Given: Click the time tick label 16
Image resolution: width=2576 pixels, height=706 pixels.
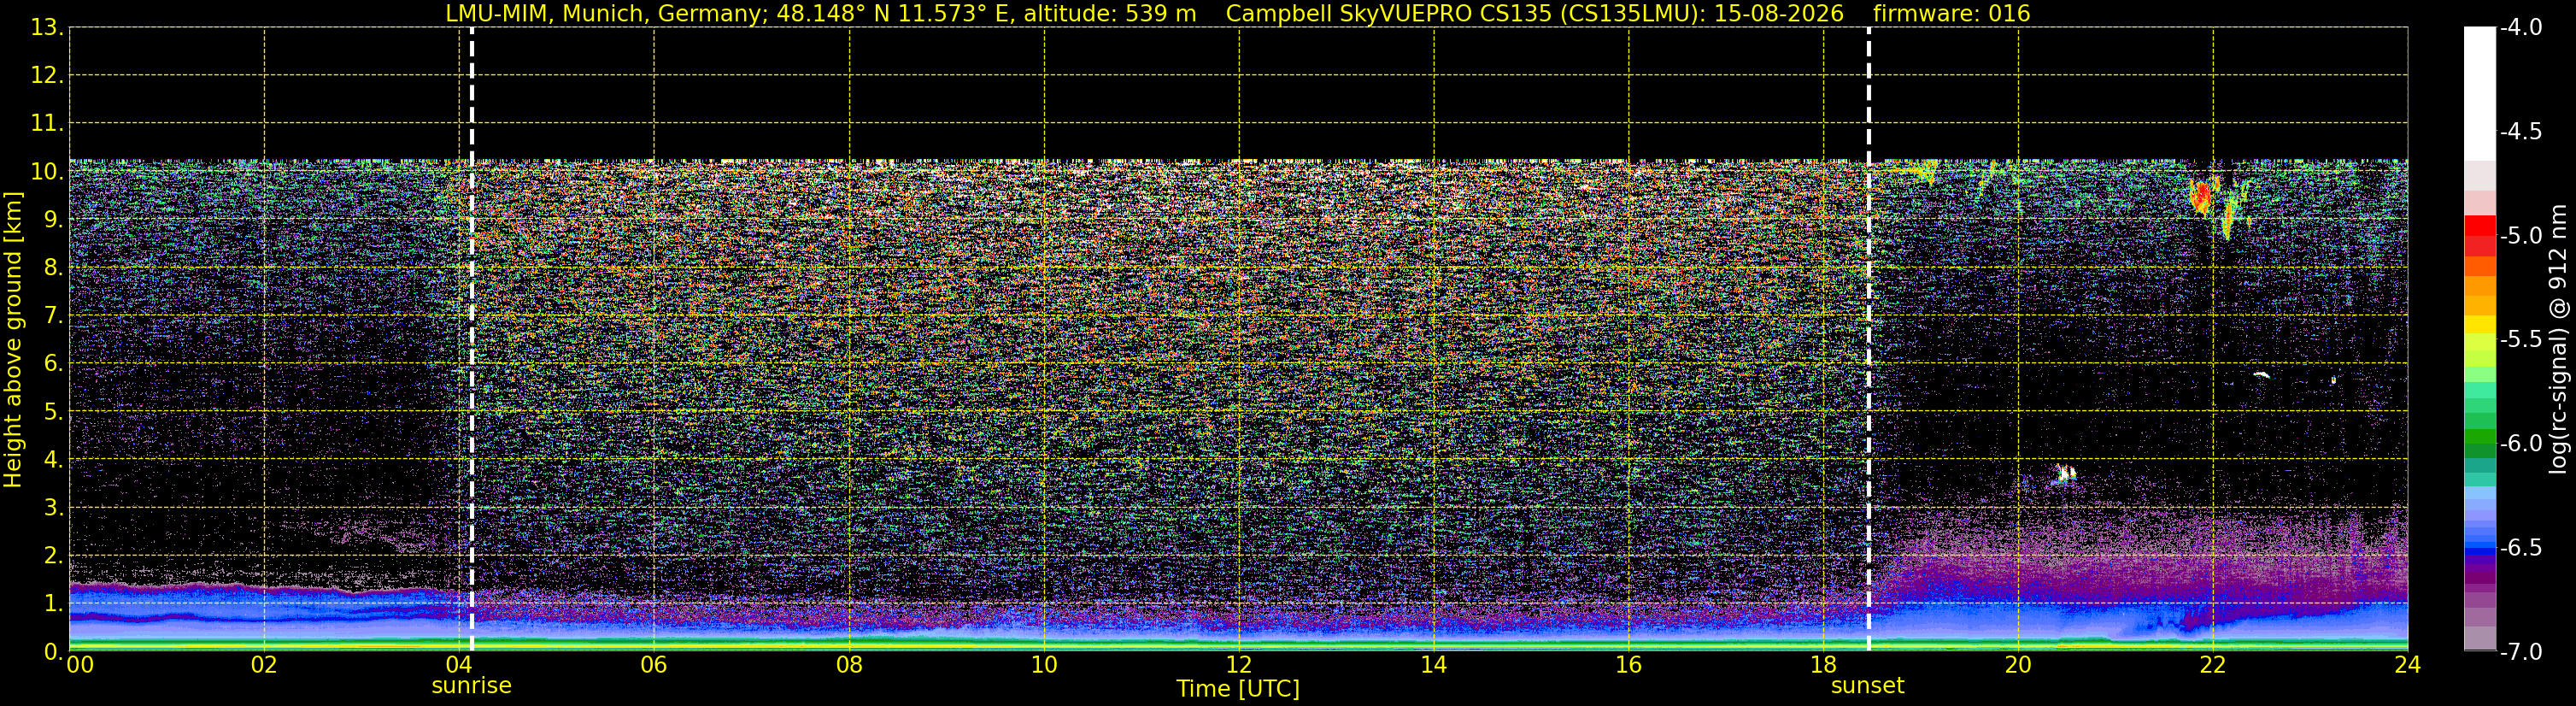Looking at the screenshot, I should coord(1629,665).
